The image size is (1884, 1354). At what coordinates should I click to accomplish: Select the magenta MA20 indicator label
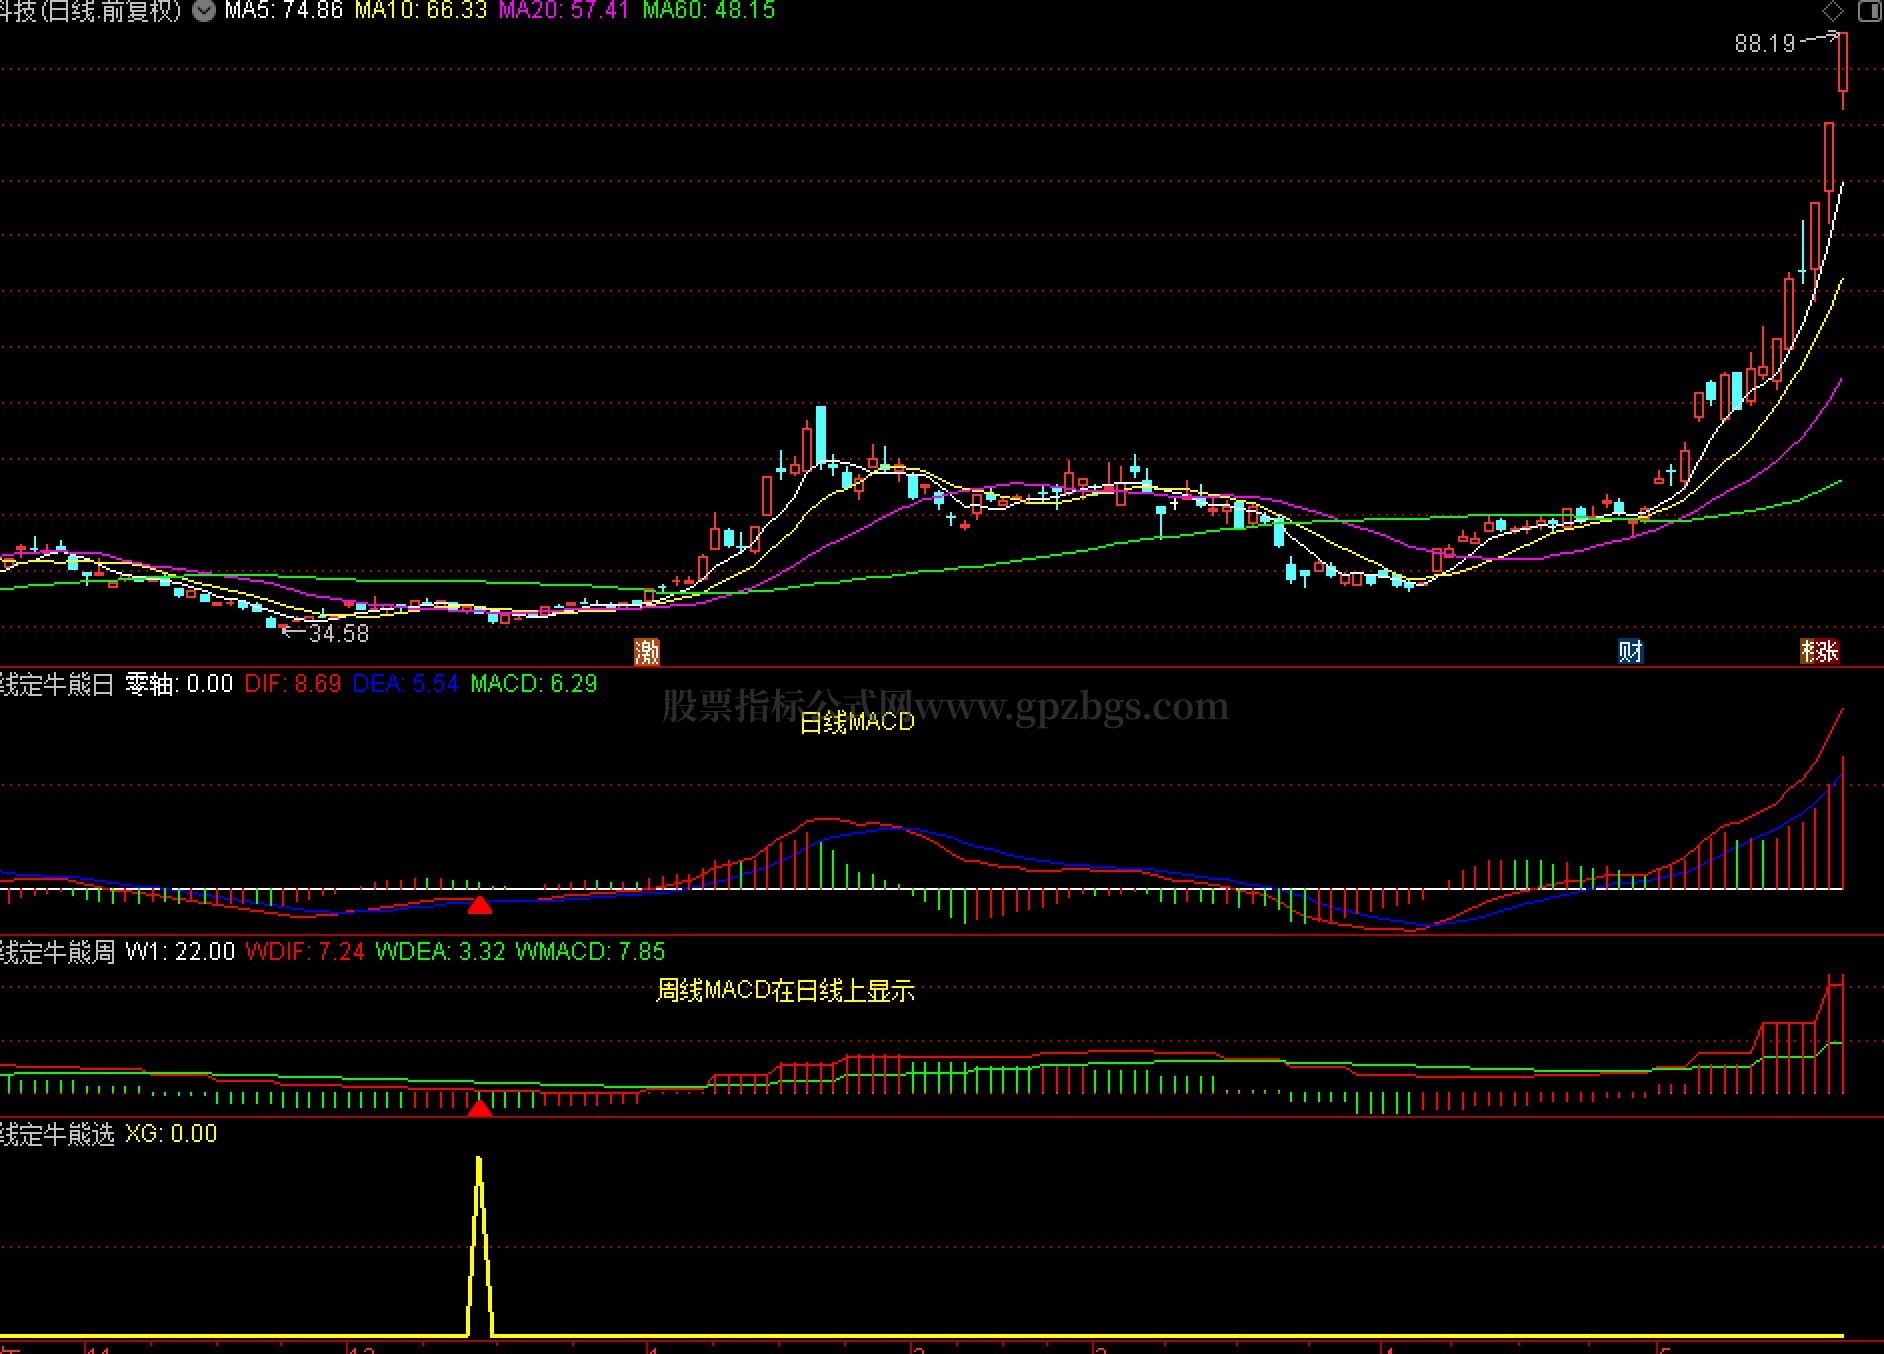(564, 11)
